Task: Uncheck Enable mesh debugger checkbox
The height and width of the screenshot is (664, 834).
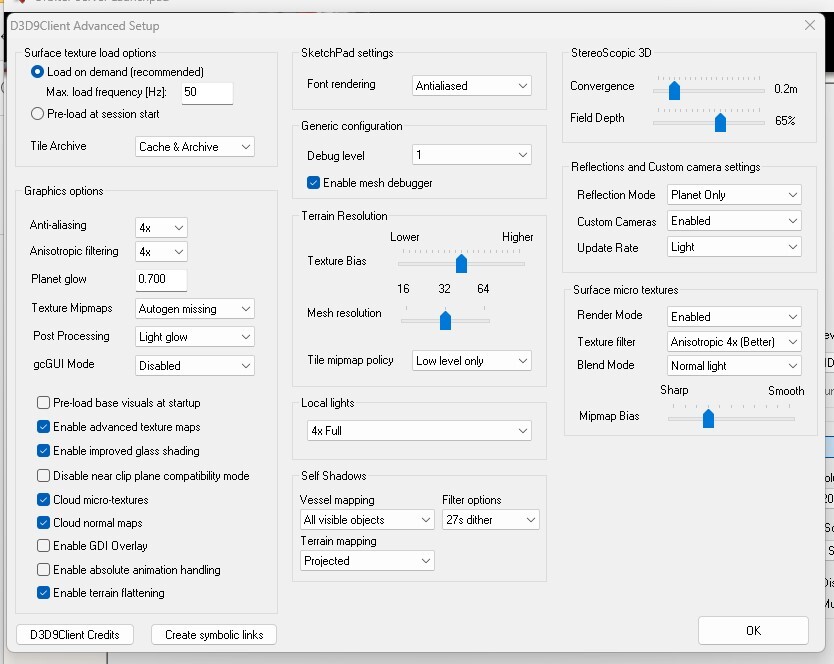Action: click(x=314, y=183)
